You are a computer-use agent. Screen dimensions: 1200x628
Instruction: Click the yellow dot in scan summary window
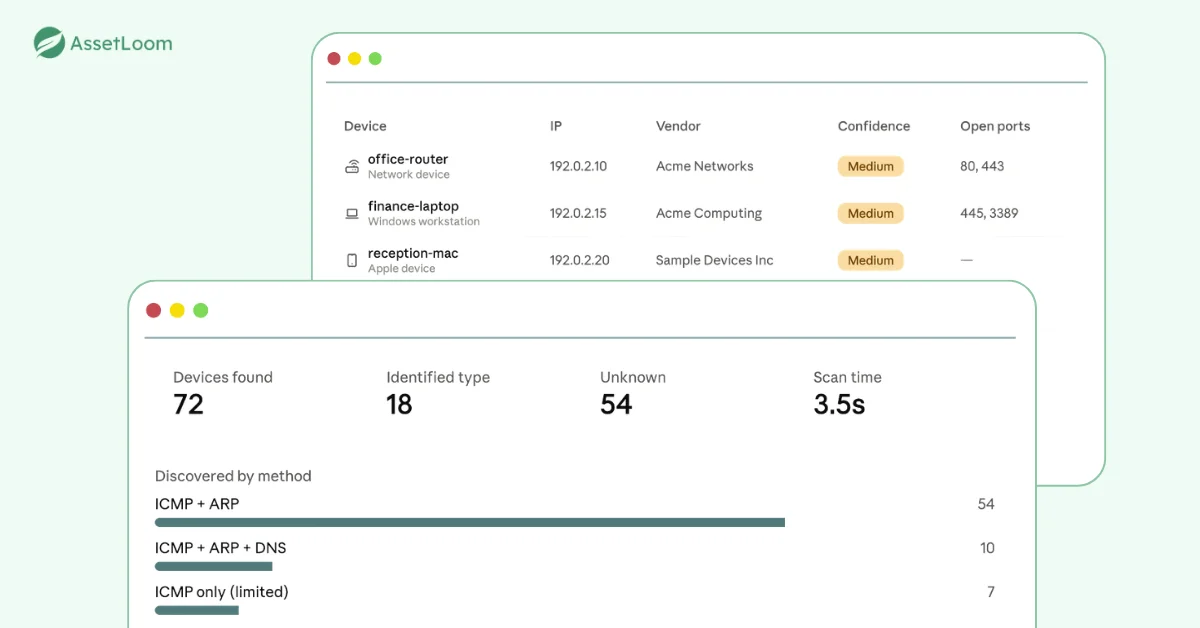(x=177, y=310)
